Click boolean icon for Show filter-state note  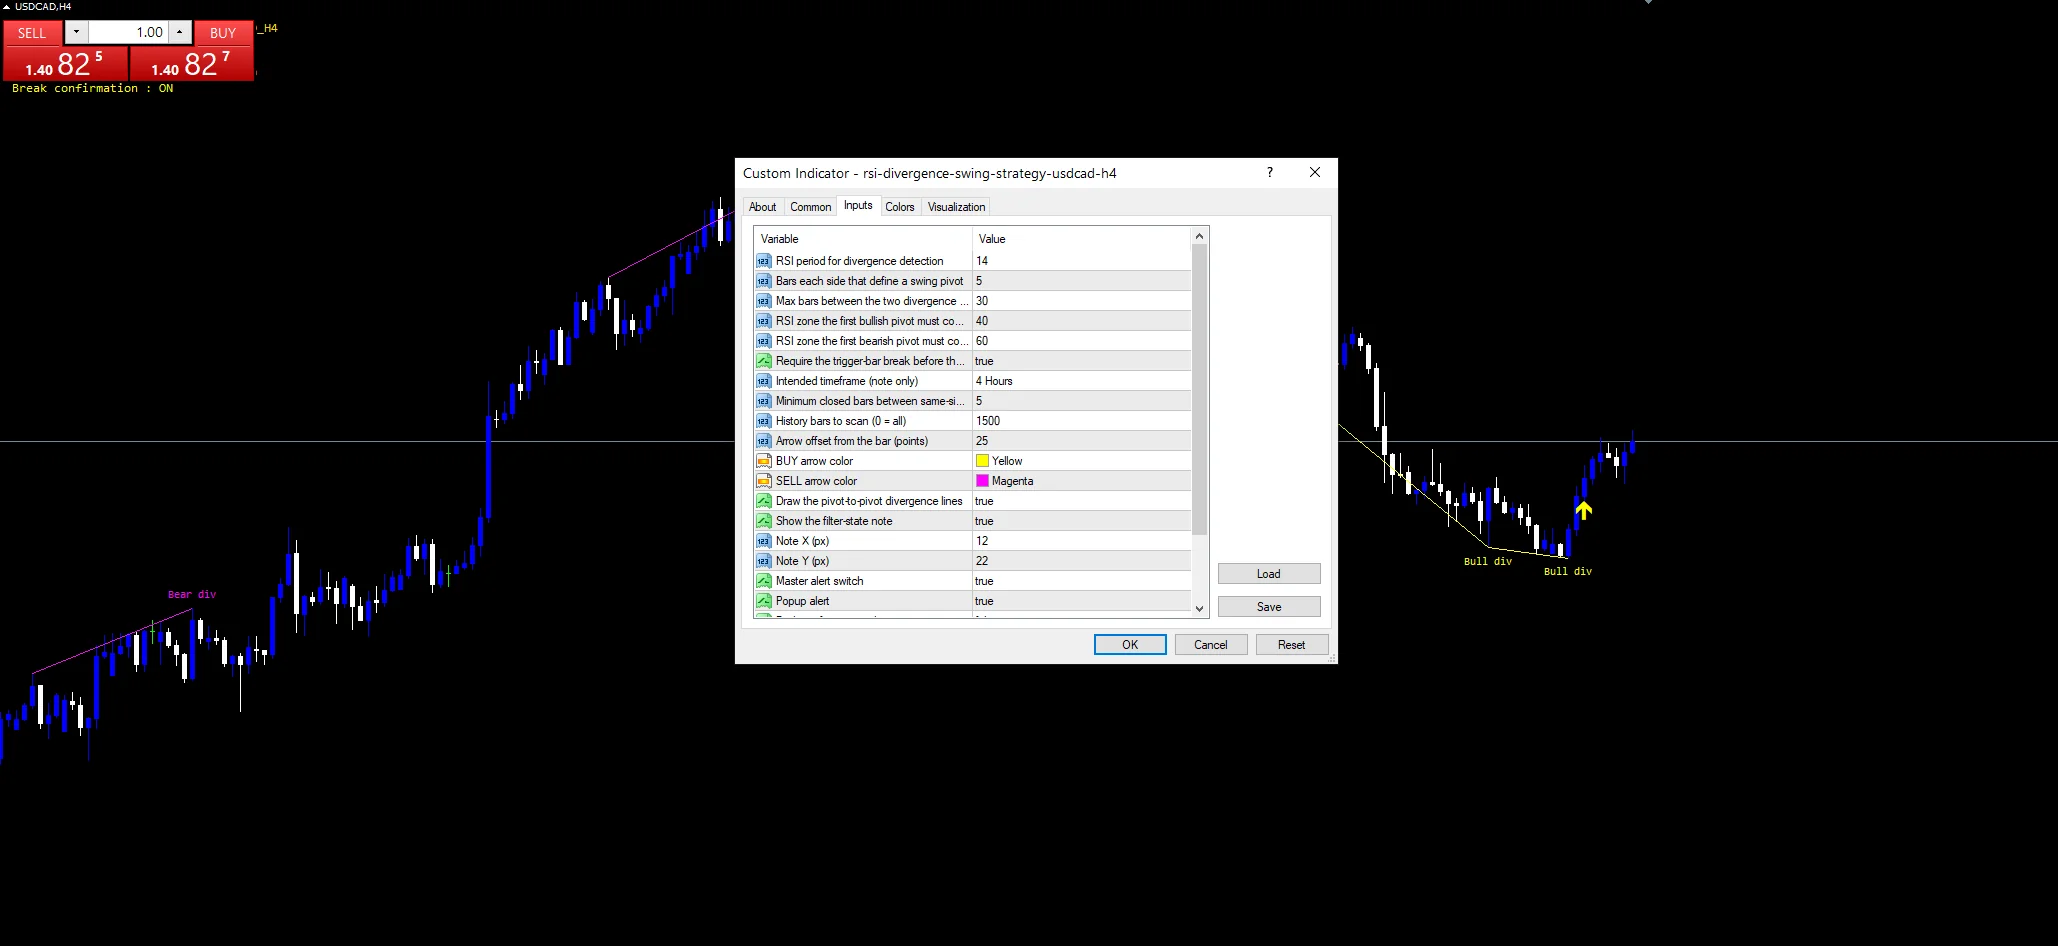click(x=764, y=521)
